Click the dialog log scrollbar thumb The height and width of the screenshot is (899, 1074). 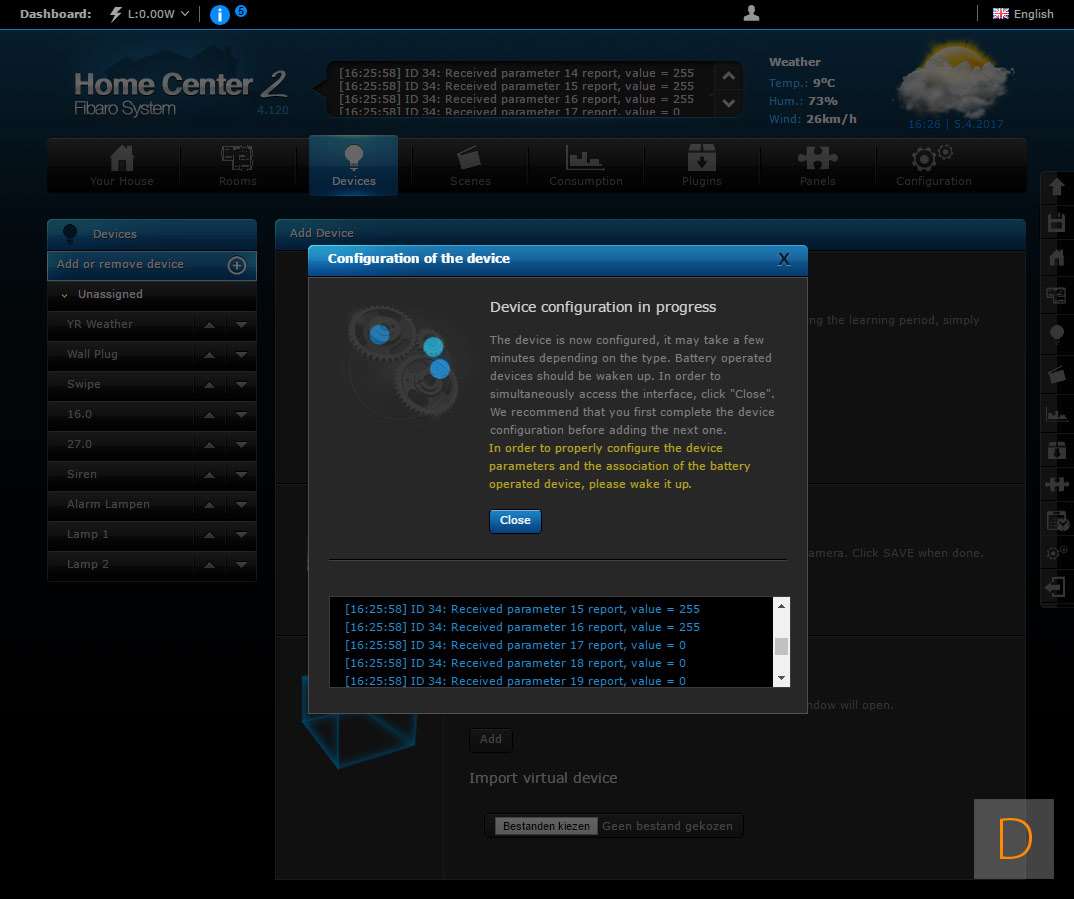[781, 646]
